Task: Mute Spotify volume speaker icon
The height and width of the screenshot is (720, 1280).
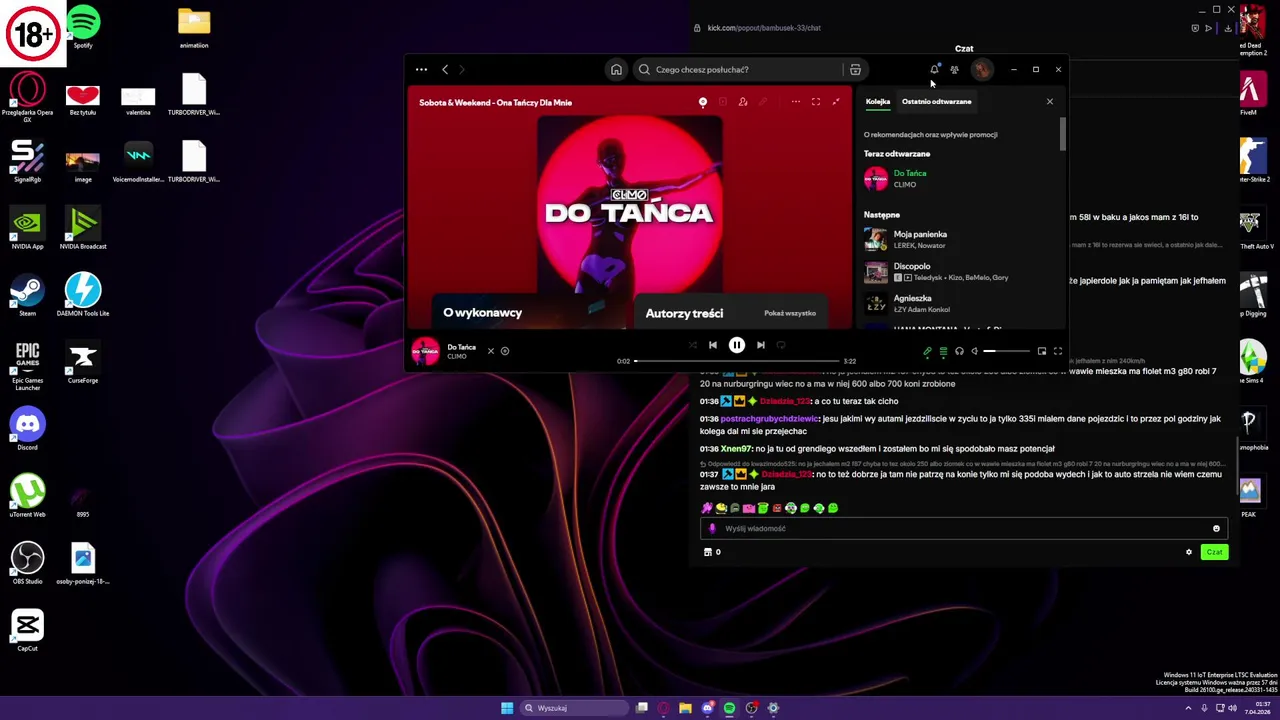Action: tap(975, 351)
